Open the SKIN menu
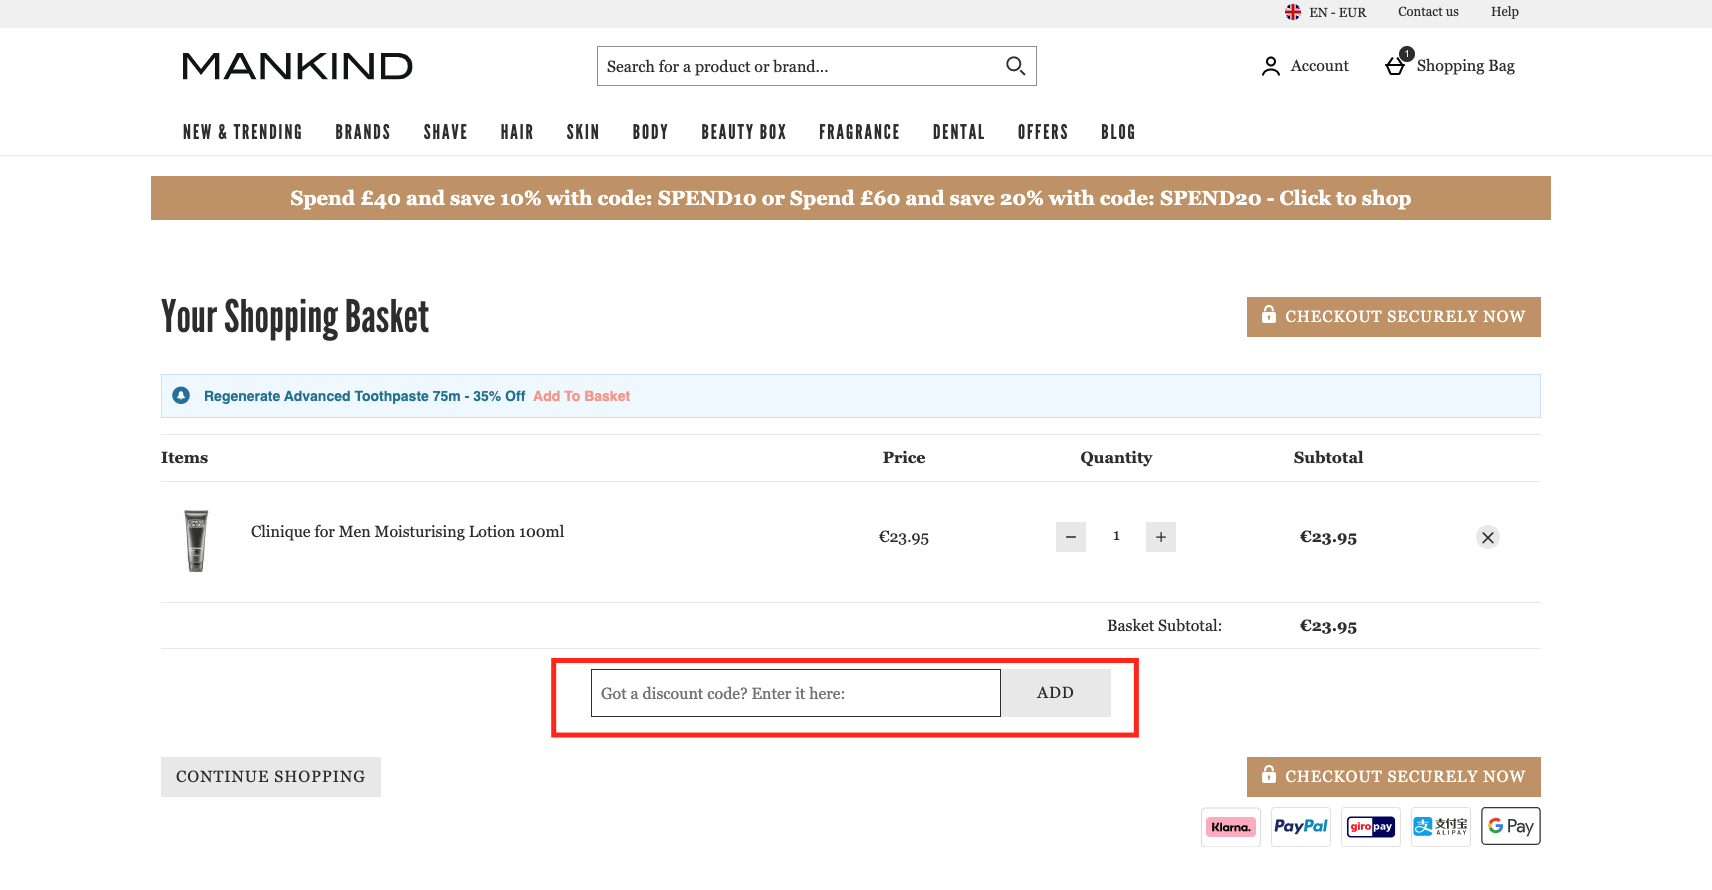The height and width of the screenshot is (890, 1712). click(x=583, y=132)
